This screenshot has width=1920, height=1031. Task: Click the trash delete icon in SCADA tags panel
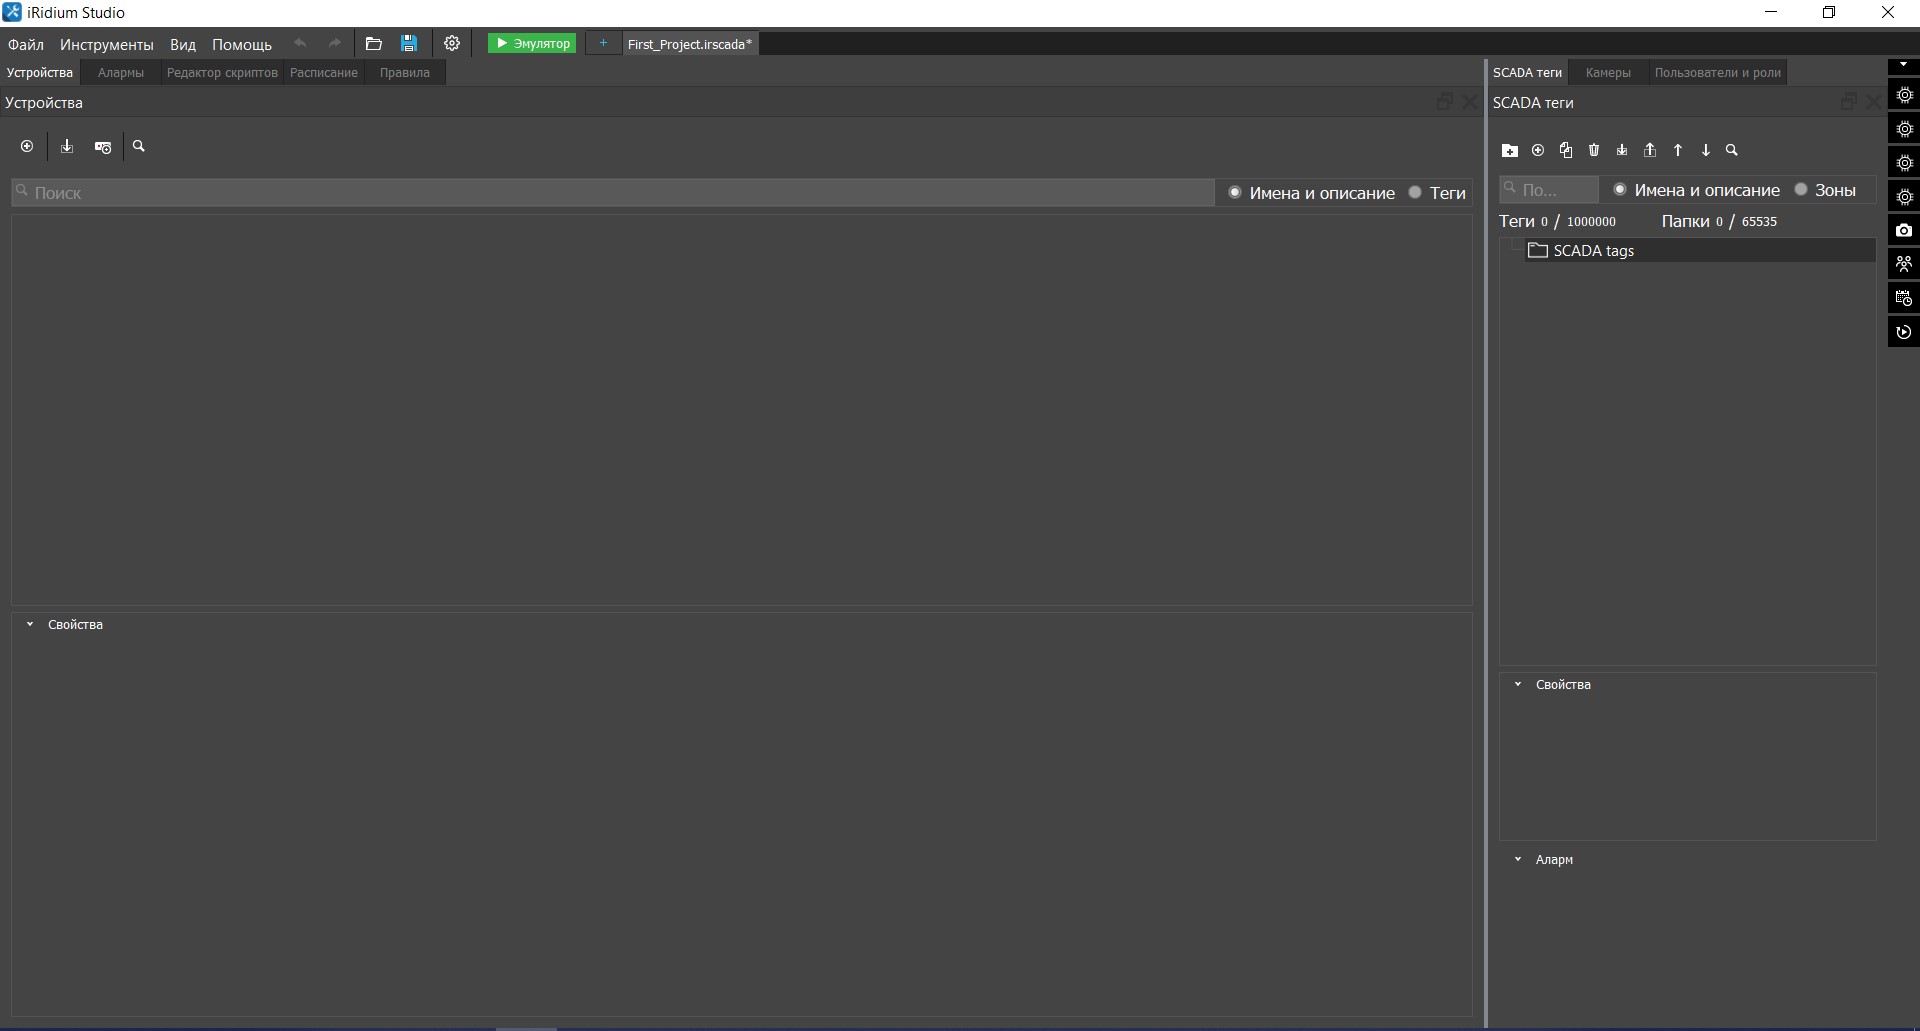1594,151
